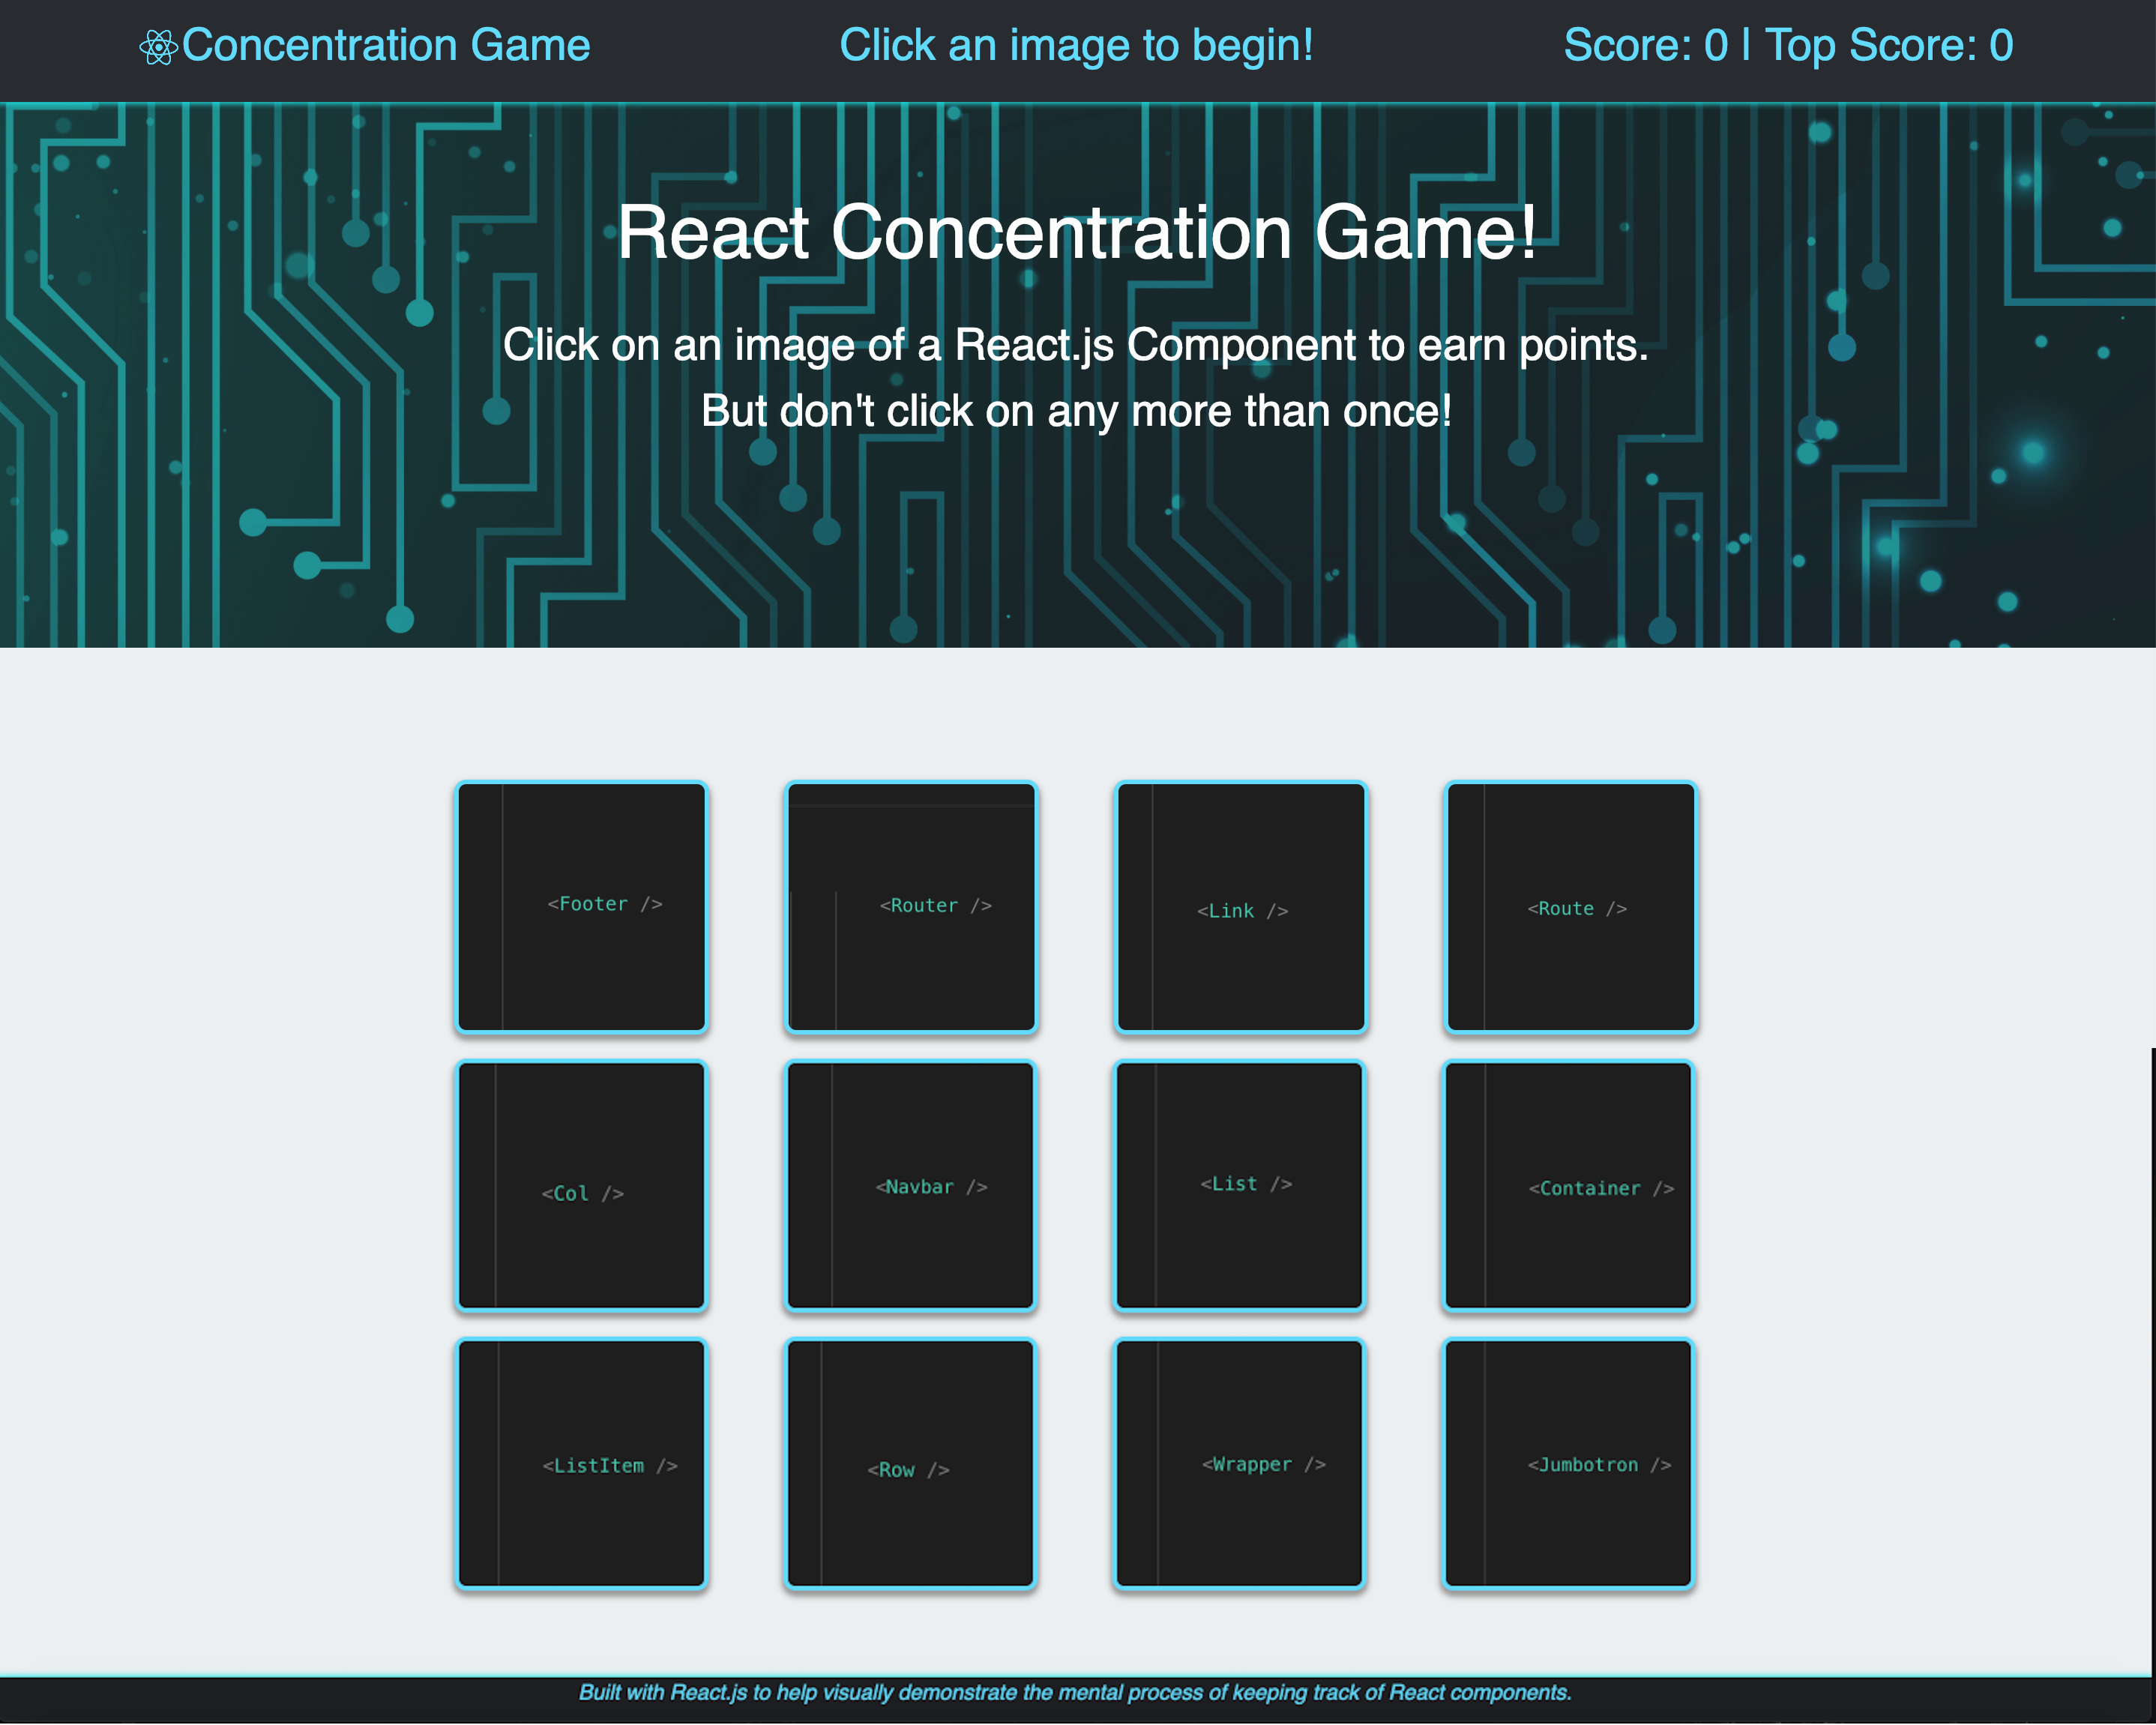Image resolution: width=2156 pixels, height=1725 pixels.
Task: Open the Concentration Game title link
Action: 386,46
